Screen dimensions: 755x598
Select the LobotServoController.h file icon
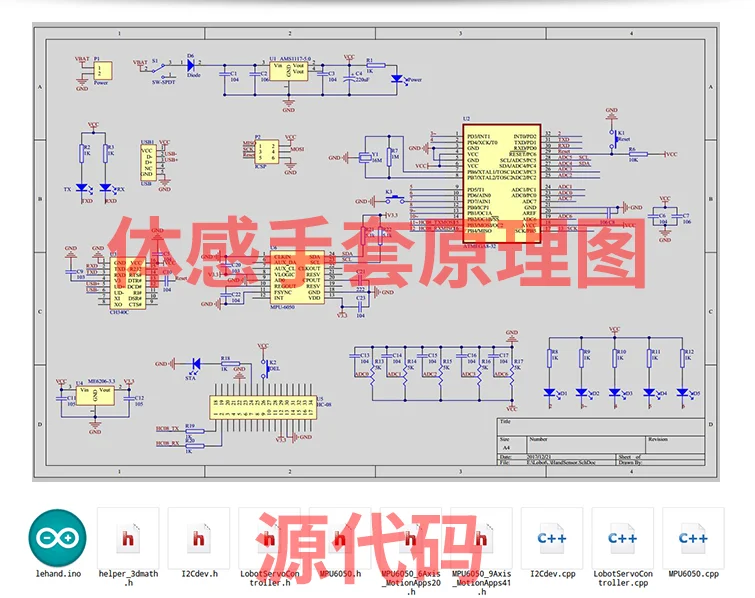(269, 538)
